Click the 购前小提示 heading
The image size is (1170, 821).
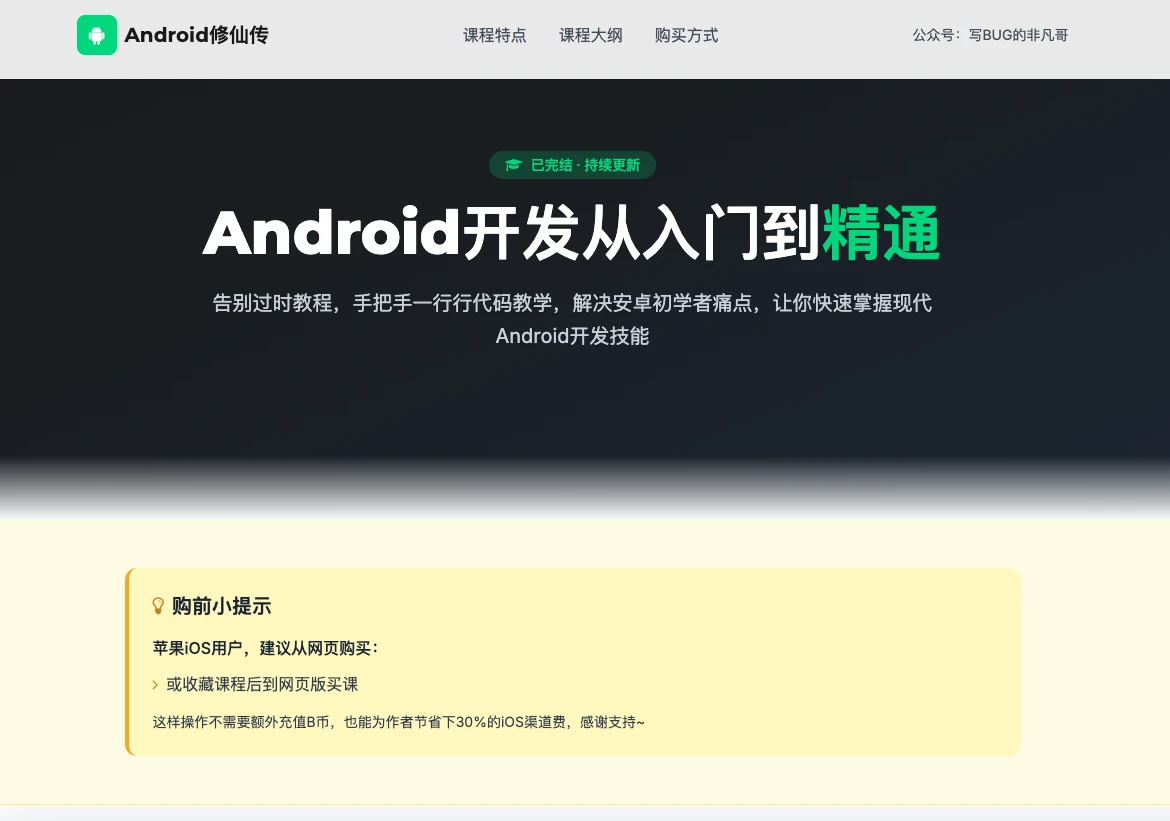point(222,605)
